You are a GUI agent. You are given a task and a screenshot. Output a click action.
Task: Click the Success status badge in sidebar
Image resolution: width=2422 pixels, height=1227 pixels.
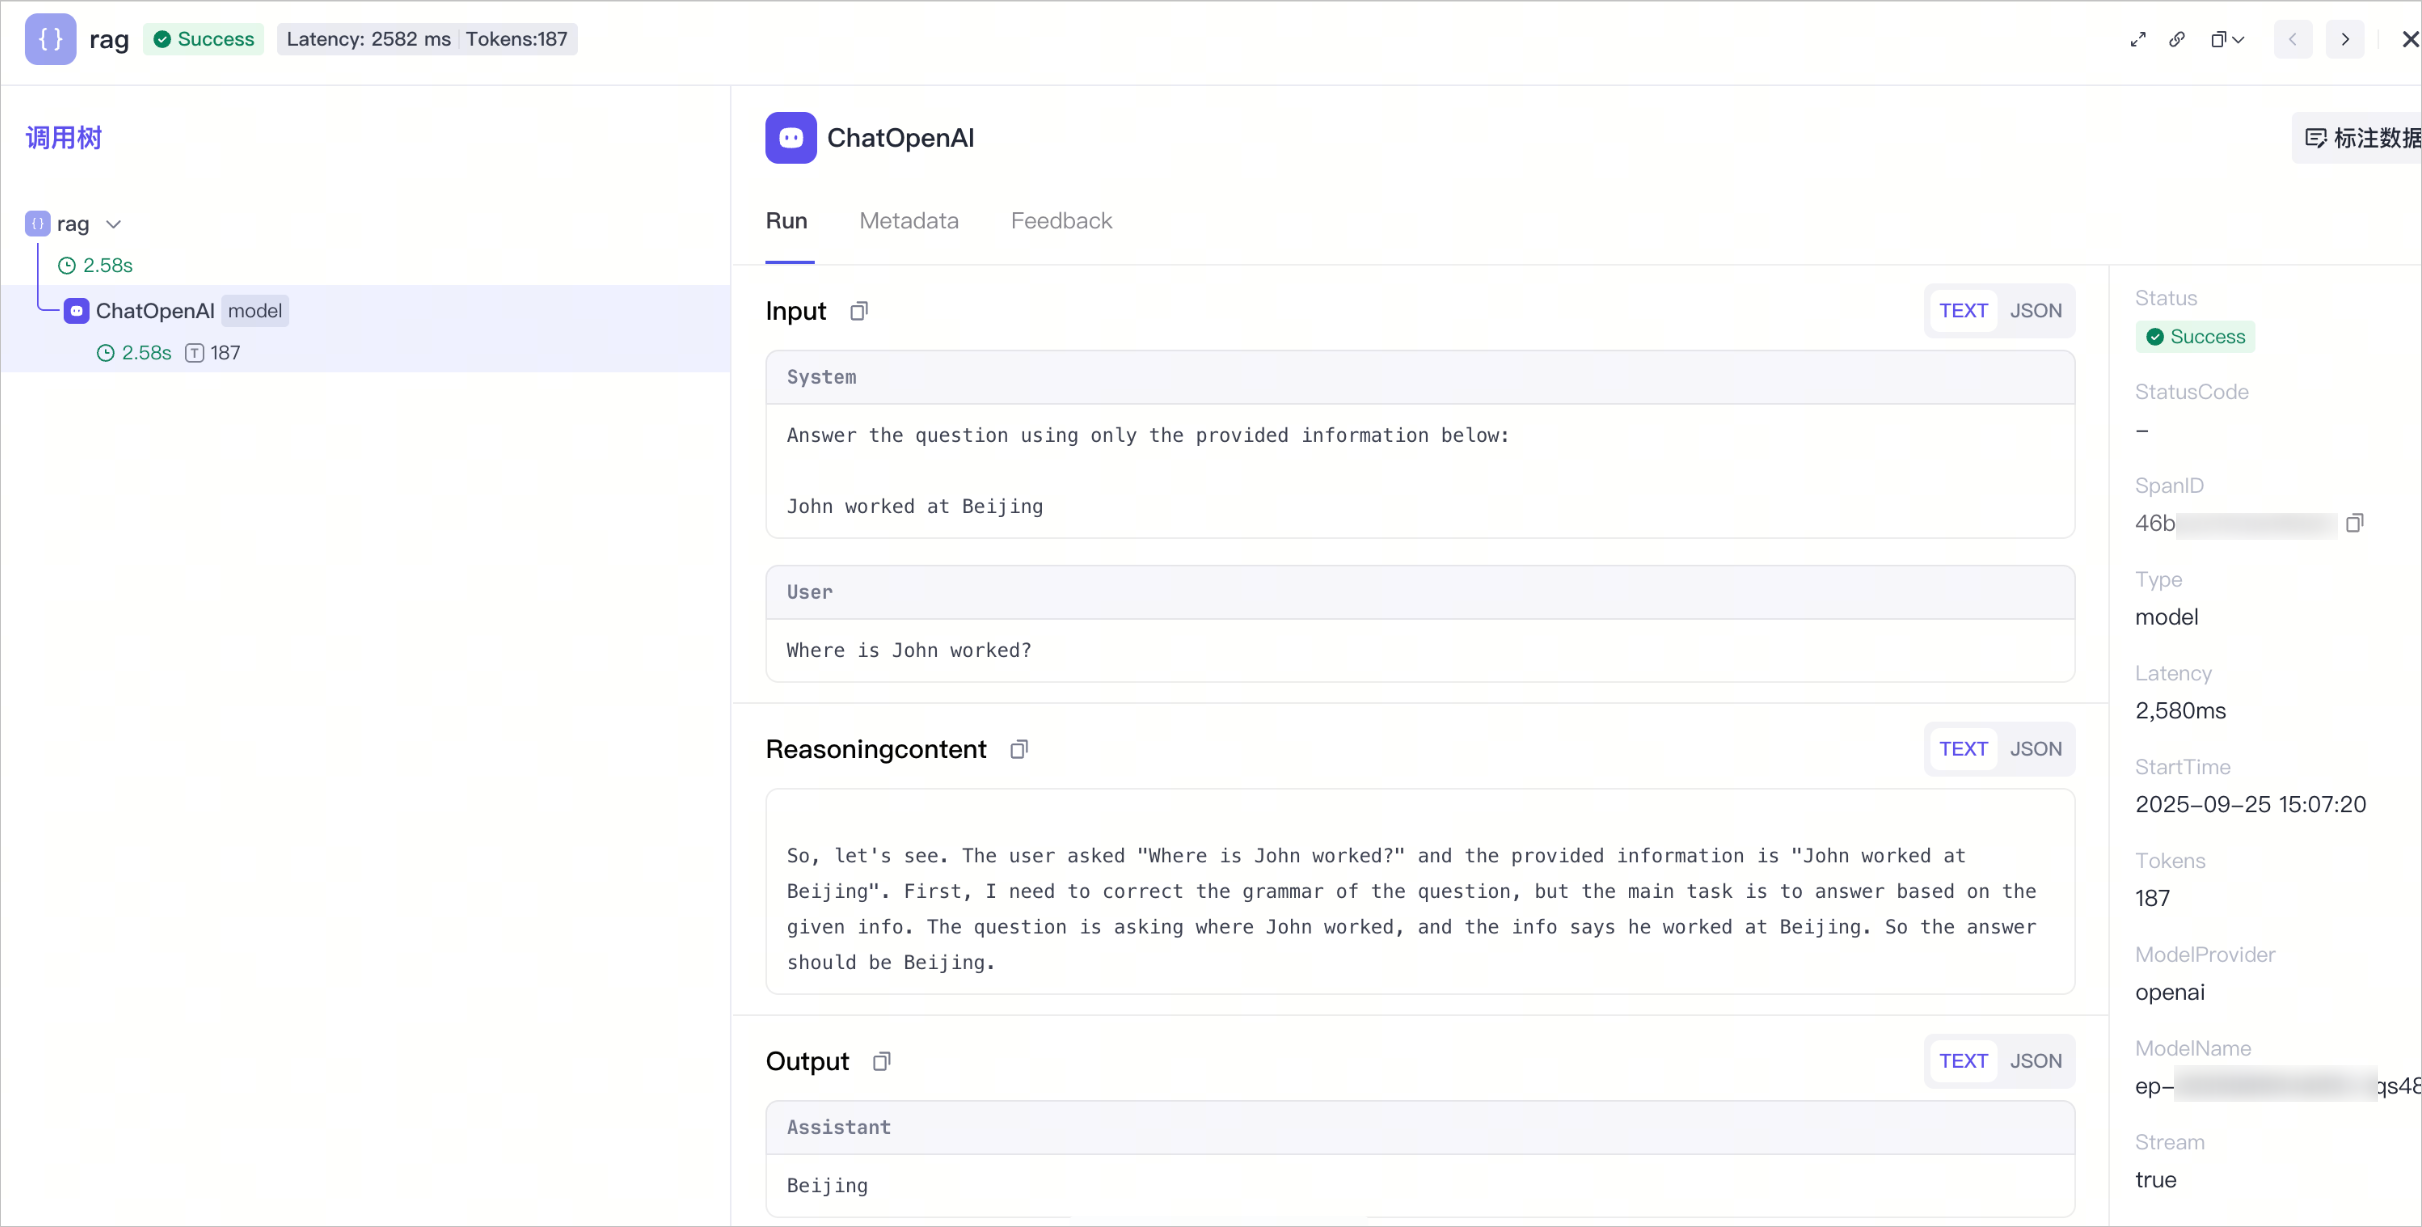(x=2195, y=337)
